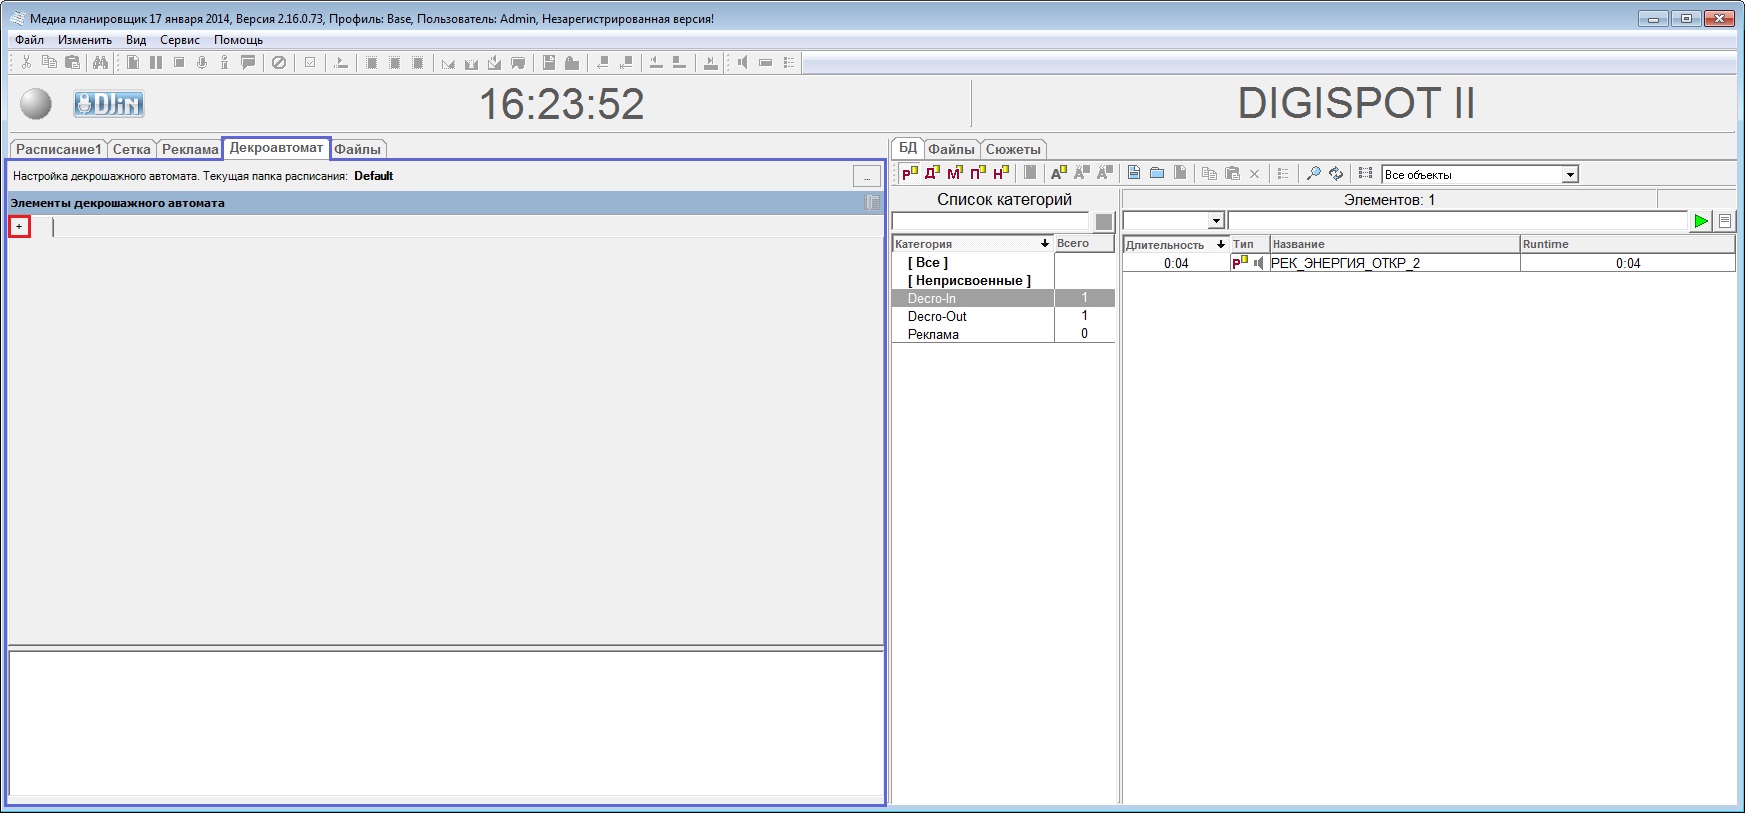Image resolution: width=1745 pixels, height=813 pixels.
Task: Switch to the left panel Файлы tab
Action: [x=357, y=149]
